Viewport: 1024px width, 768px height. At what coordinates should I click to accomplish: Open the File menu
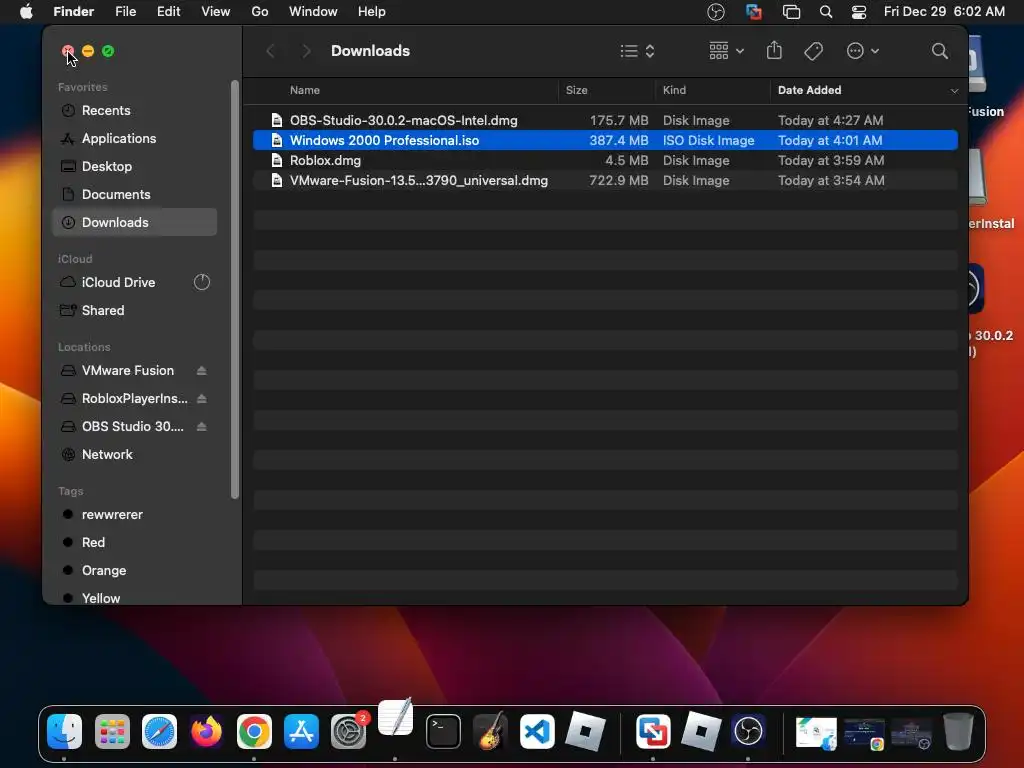click(125, 12)
